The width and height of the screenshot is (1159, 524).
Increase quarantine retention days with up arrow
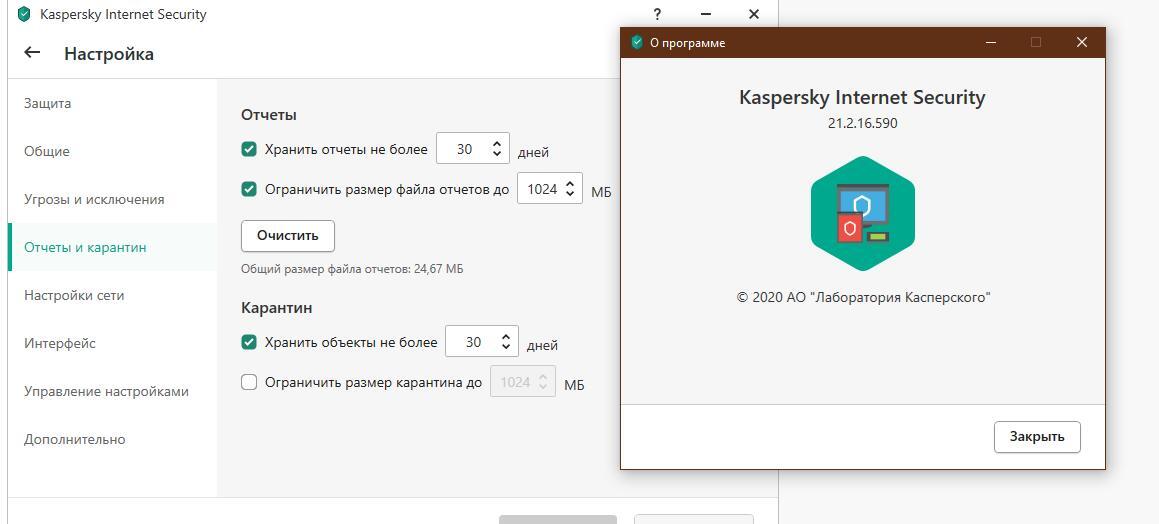(x=506, y=336)
